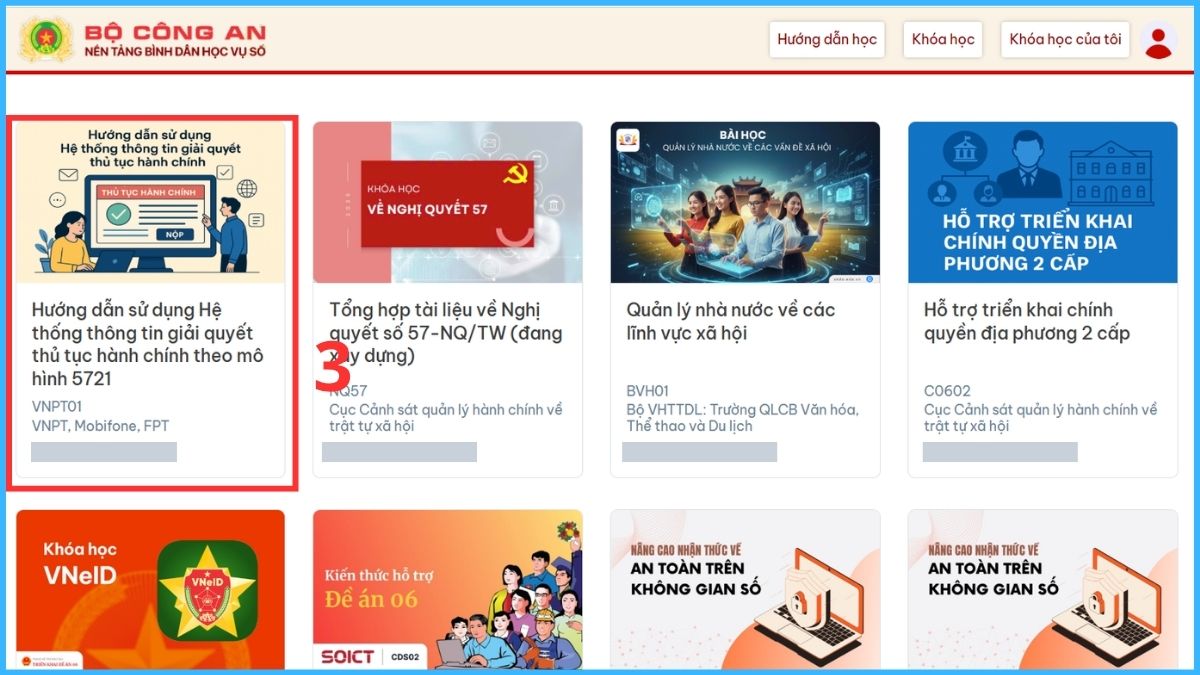Click card title 'Hỗ trợ triển khai chính quyền địa phương 2 cấp'
Viewport: 1200px width, 675px height.
click(x=1027, y=322)
